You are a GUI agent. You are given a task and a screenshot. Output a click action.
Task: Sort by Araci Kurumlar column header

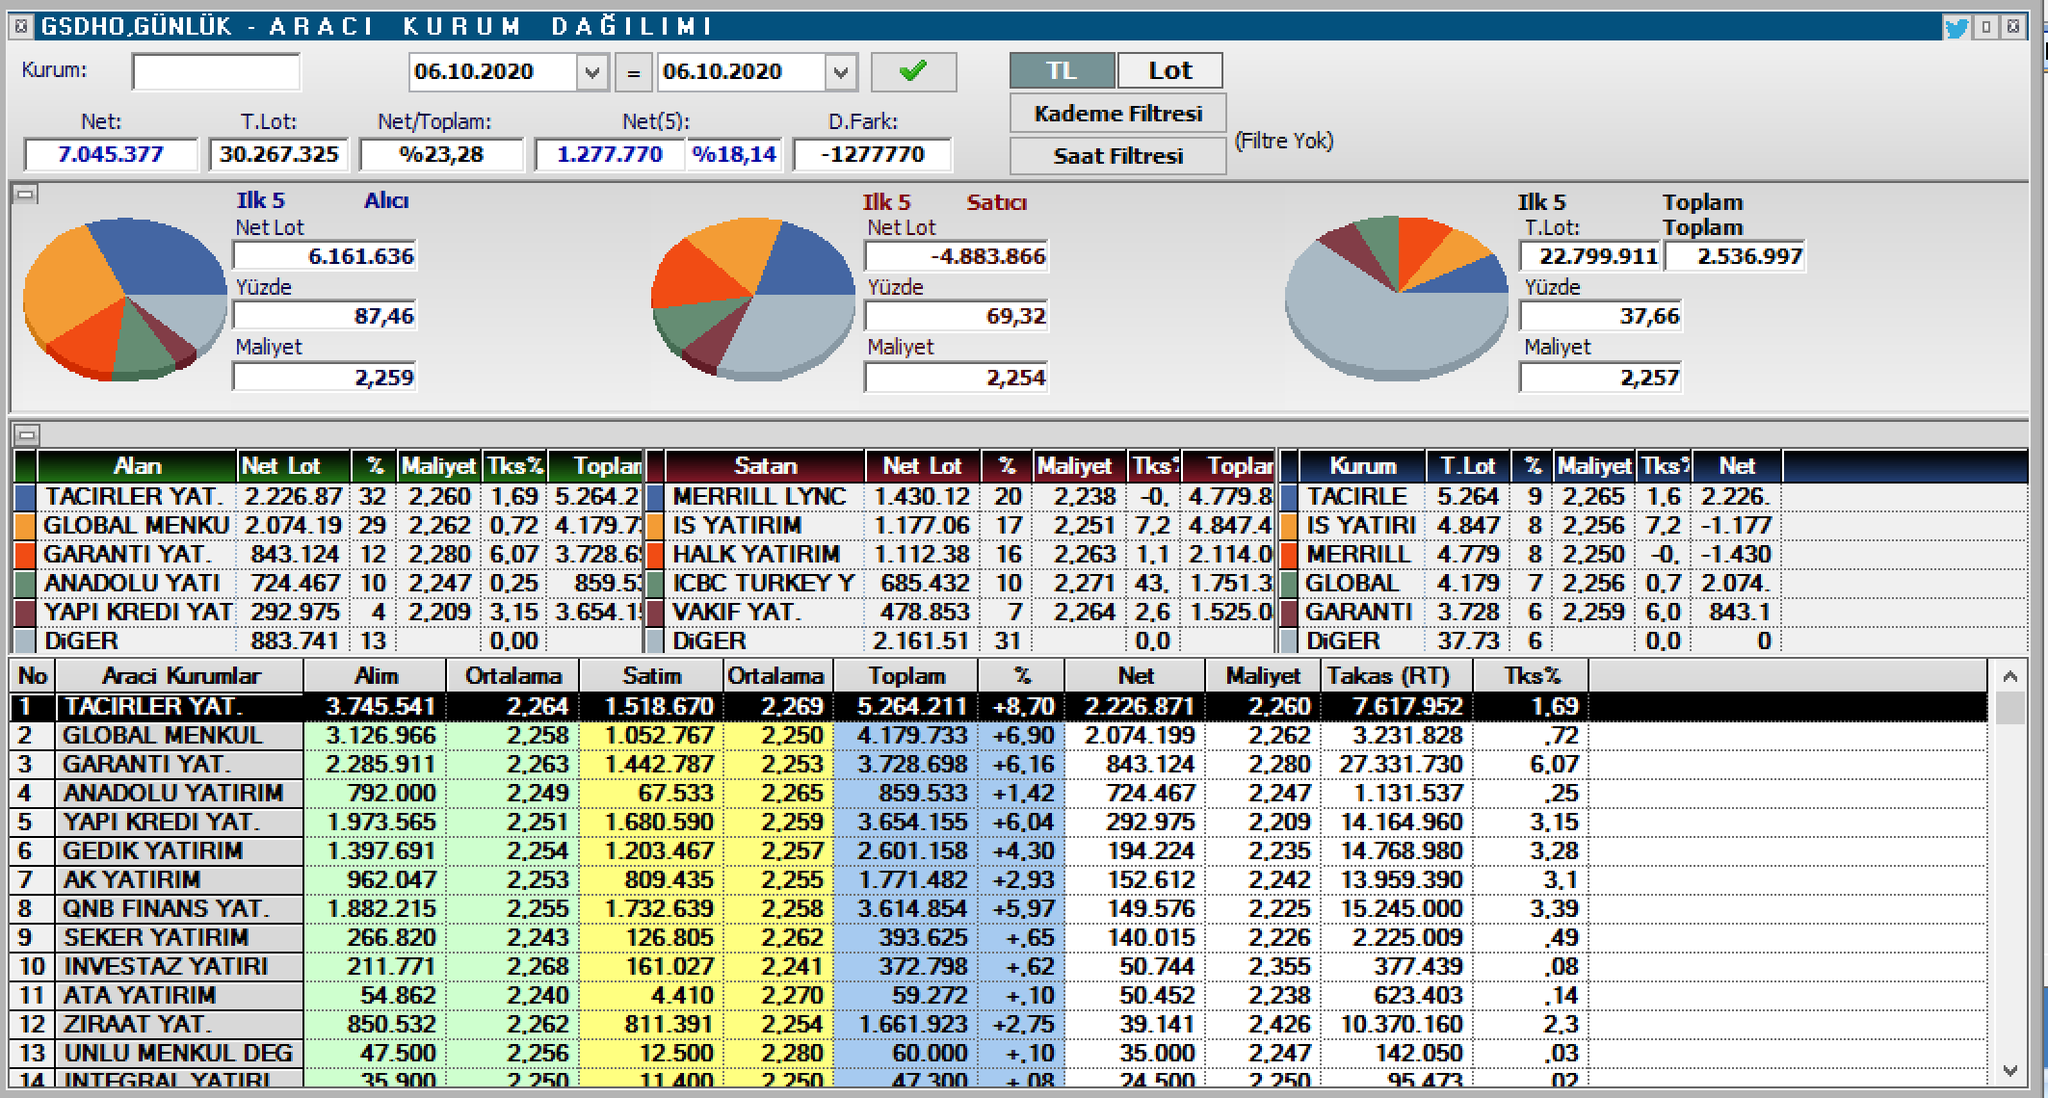coord(180,676)
